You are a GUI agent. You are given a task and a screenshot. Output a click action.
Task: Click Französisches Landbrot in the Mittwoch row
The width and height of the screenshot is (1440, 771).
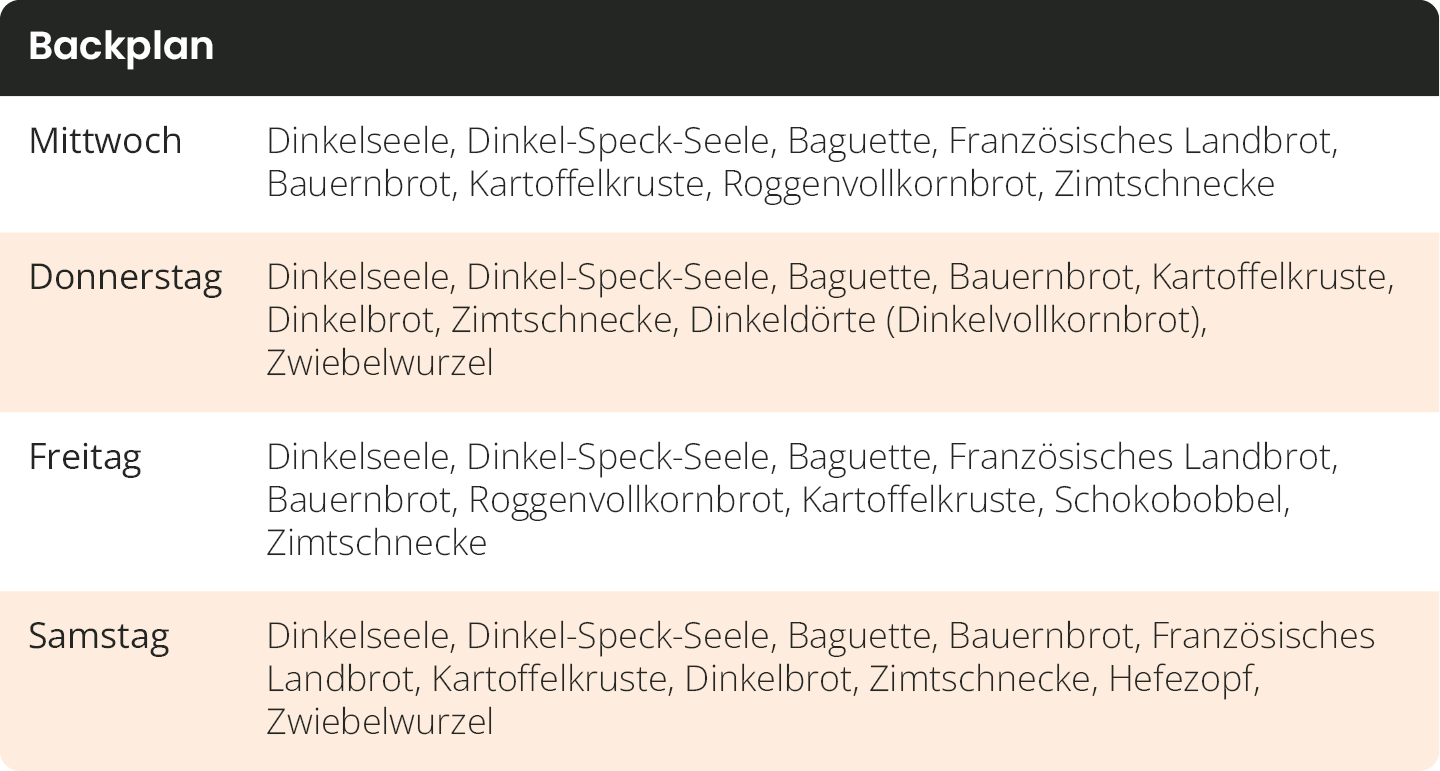pos(1141,141)
